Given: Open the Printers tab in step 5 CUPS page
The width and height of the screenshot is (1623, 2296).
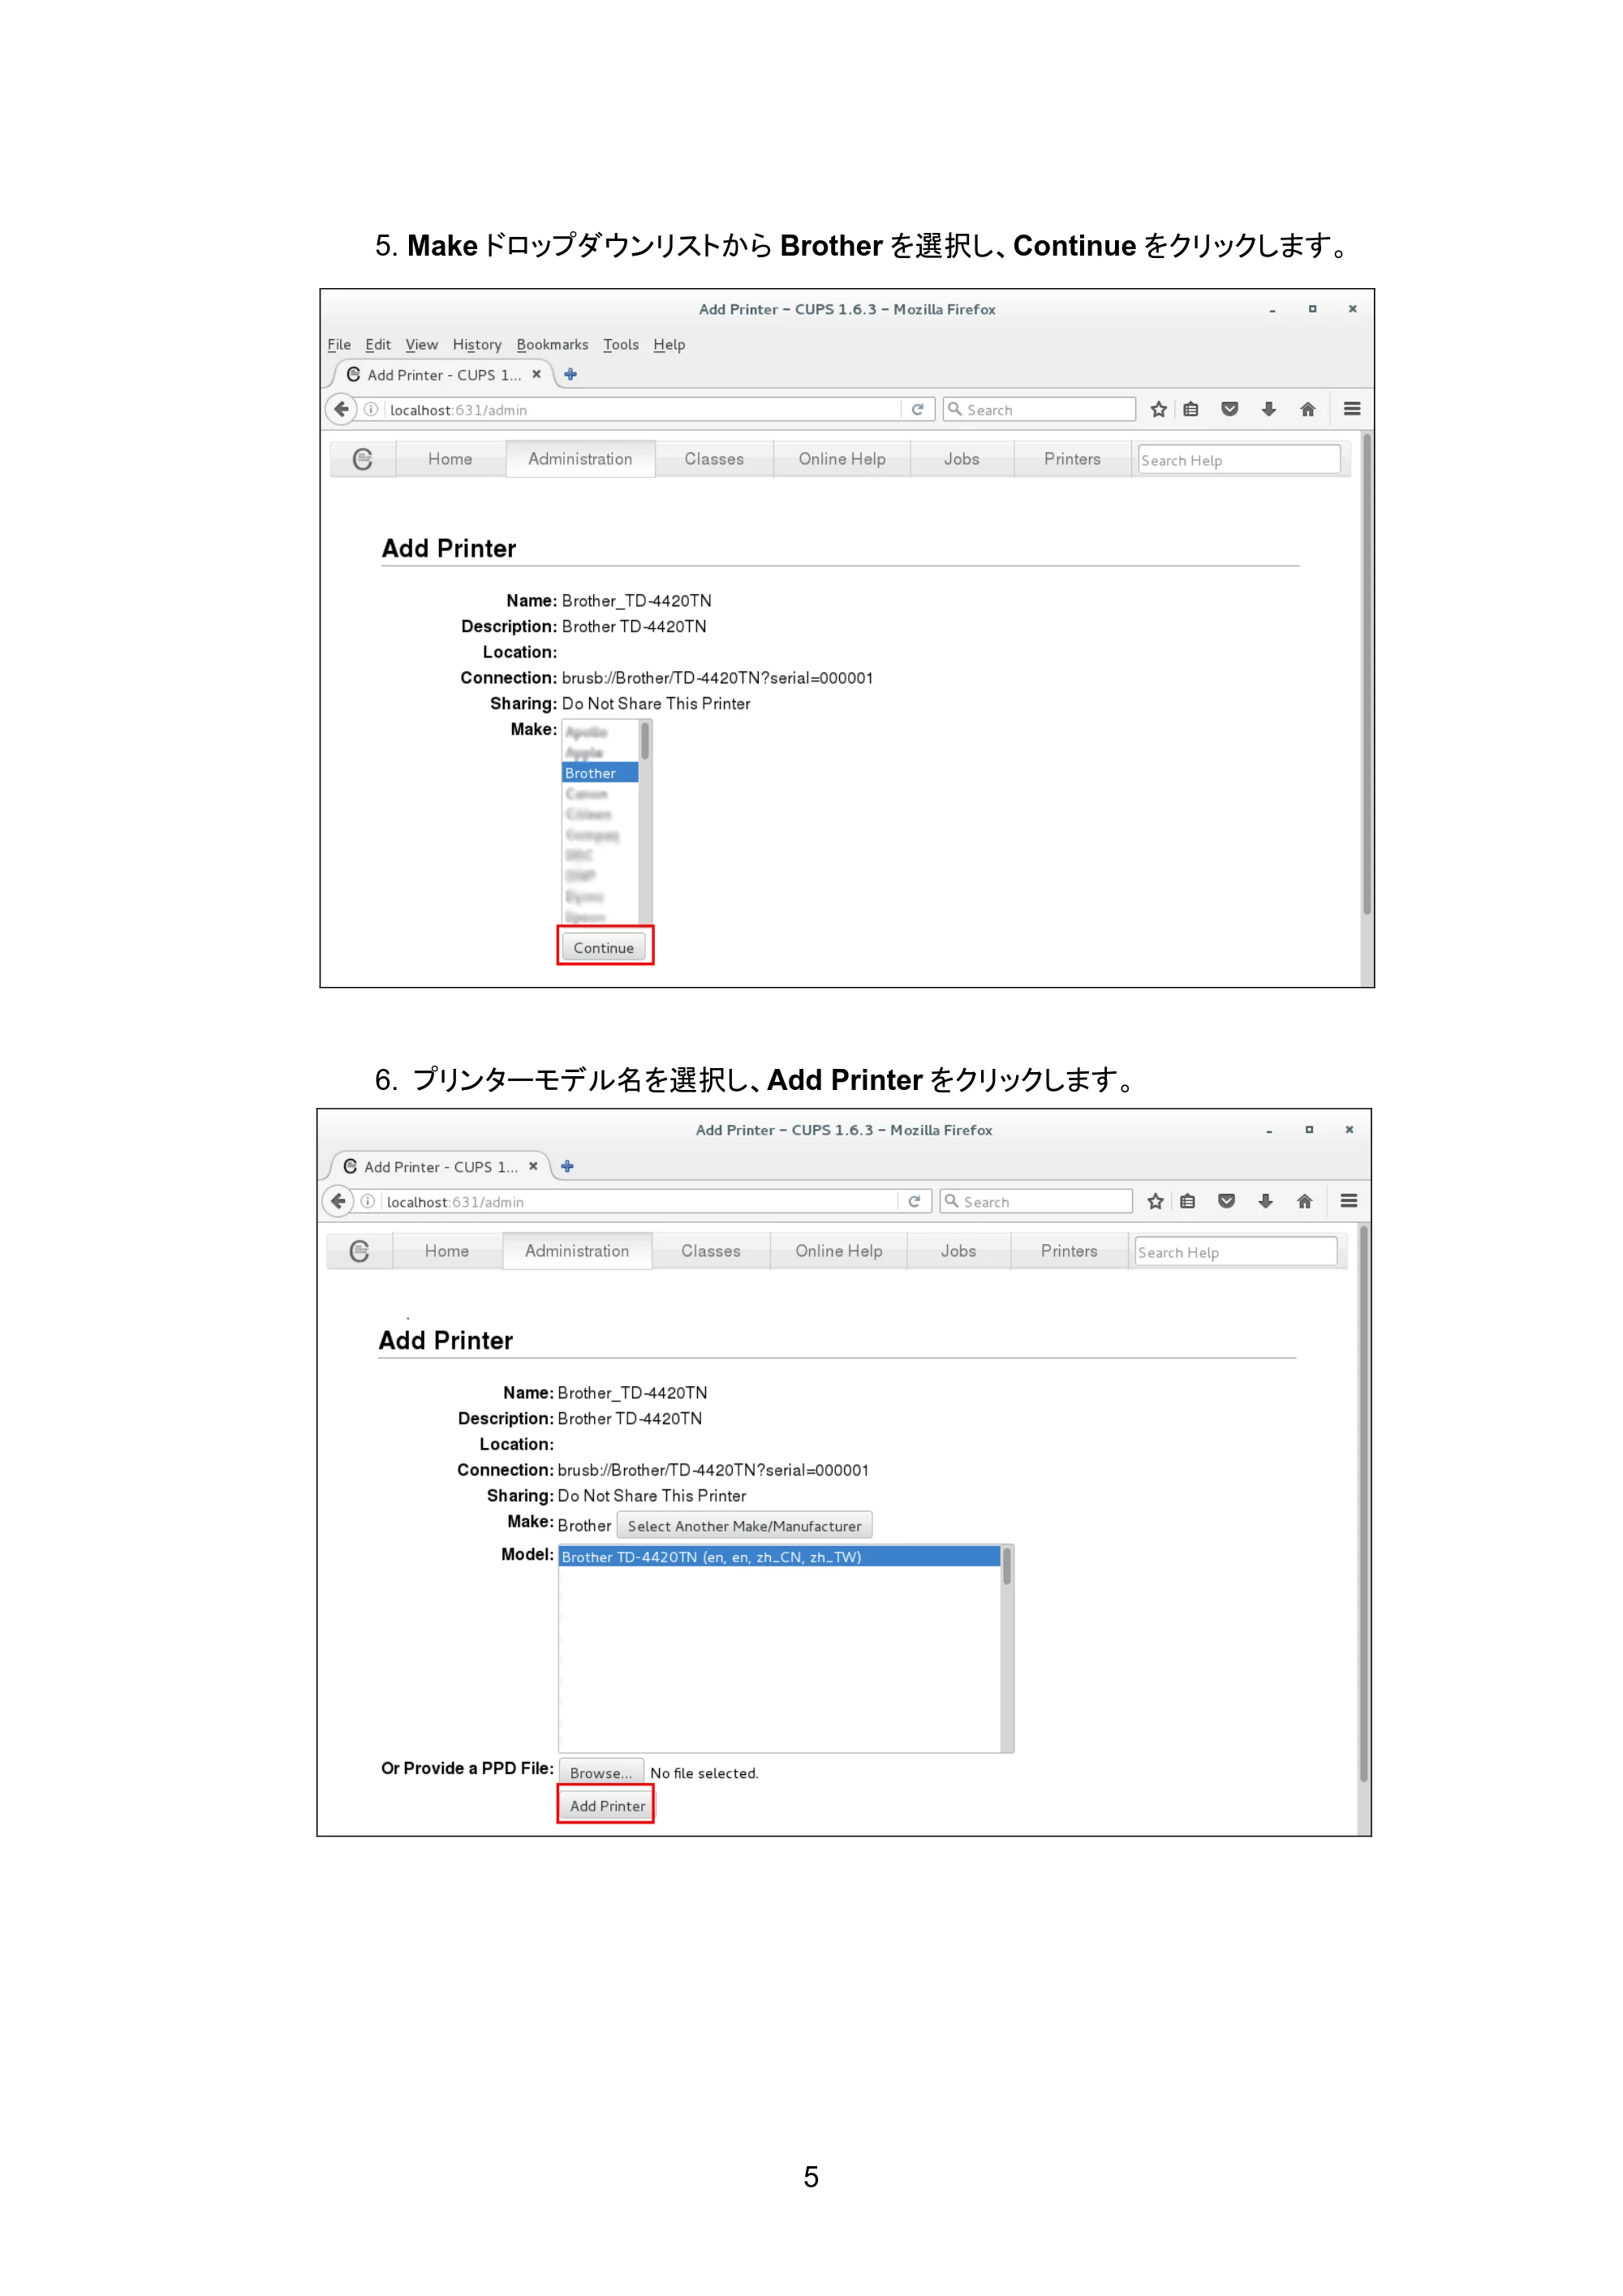Looking at the screenshot, I should (x=1072, y=459).
